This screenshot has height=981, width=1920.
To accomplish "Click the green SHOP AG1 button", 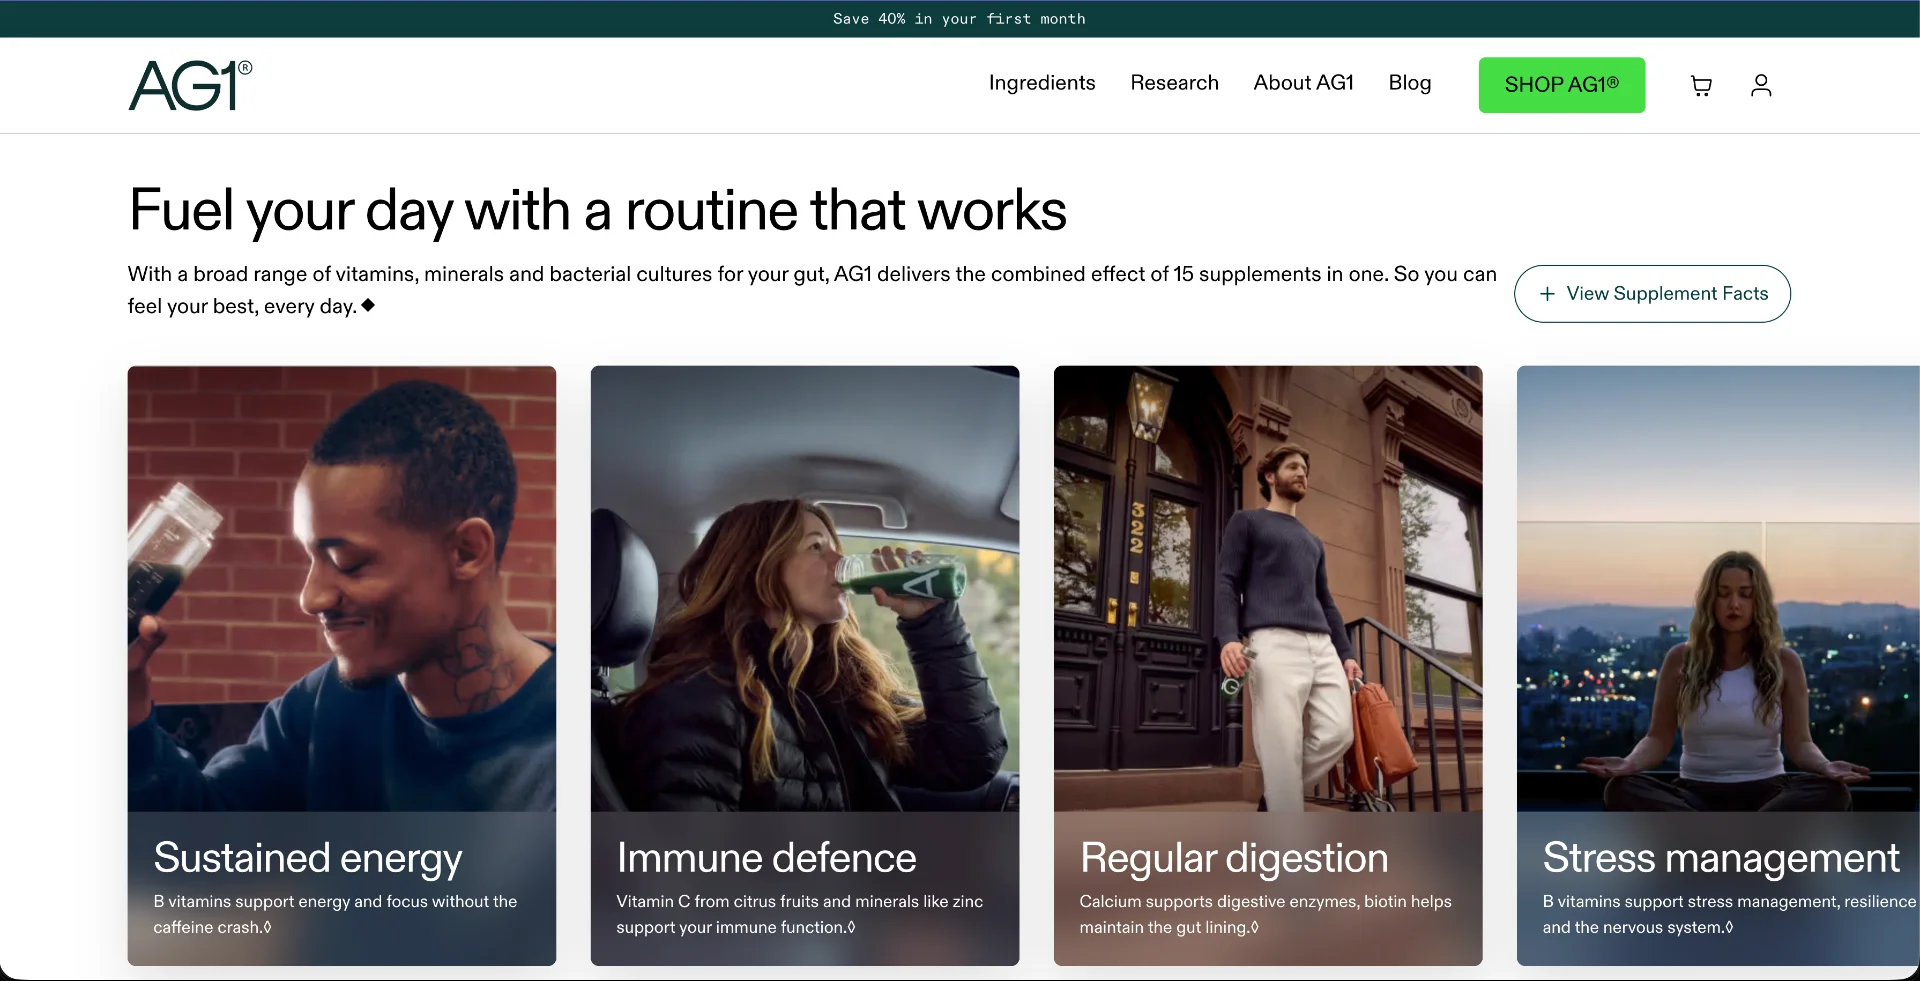I will (1561, 85).
